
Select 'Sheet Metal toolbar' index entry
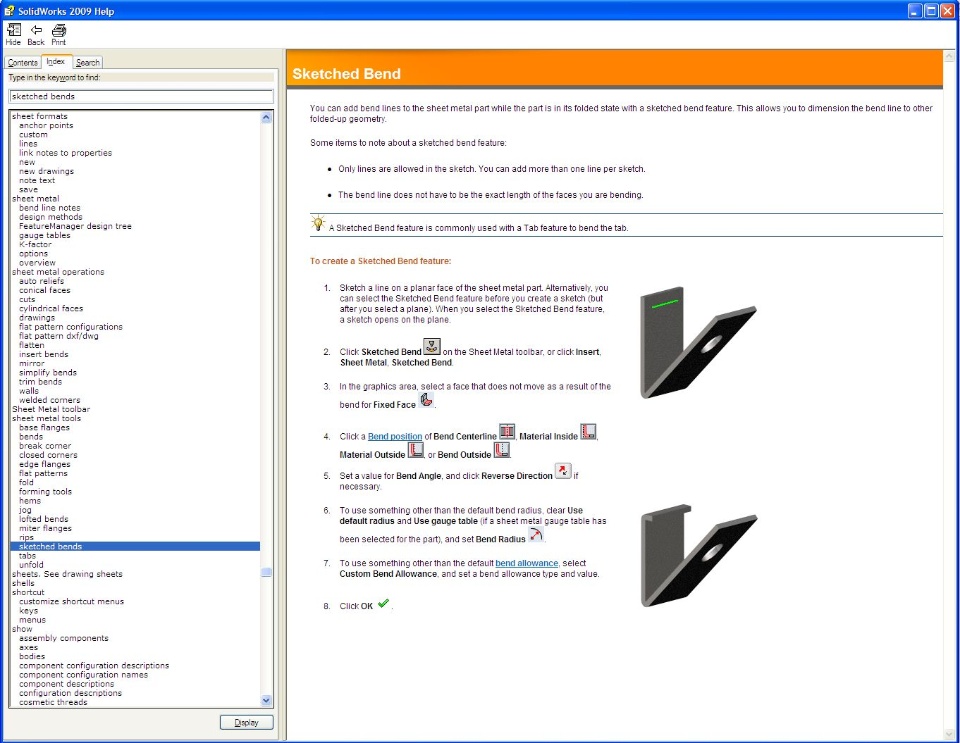[x=51, y=409]
